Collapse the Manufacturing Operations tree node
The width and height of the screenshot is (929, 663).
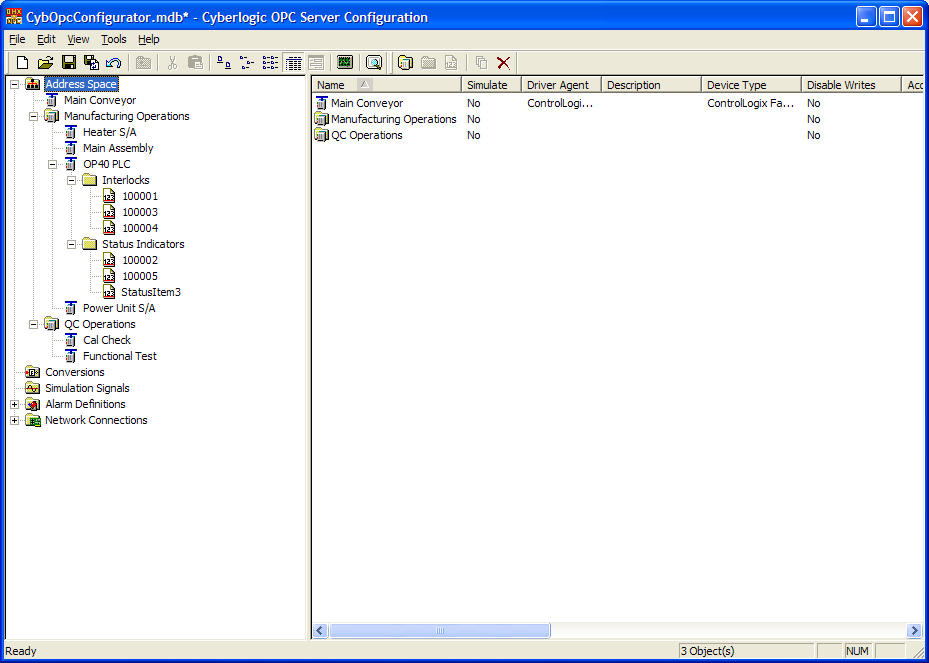click(x=34, y=116)
